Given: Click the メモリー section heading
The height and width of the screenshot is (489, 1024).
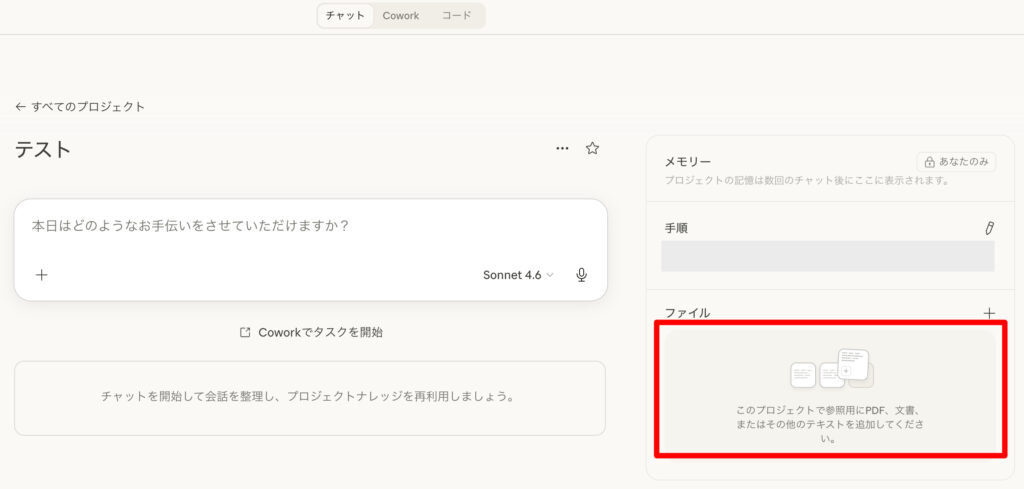Looking at the screenshot, I should tap(688, 162).
